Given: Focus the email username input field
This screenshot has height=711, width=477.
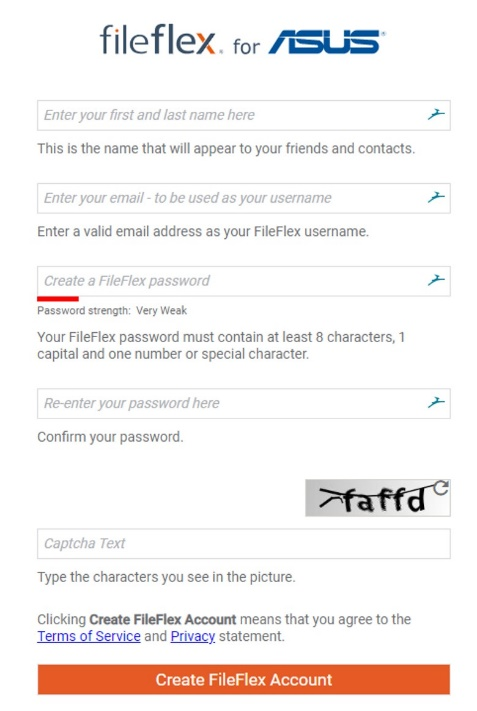Looking at the screenshot, I should (243, 198).
